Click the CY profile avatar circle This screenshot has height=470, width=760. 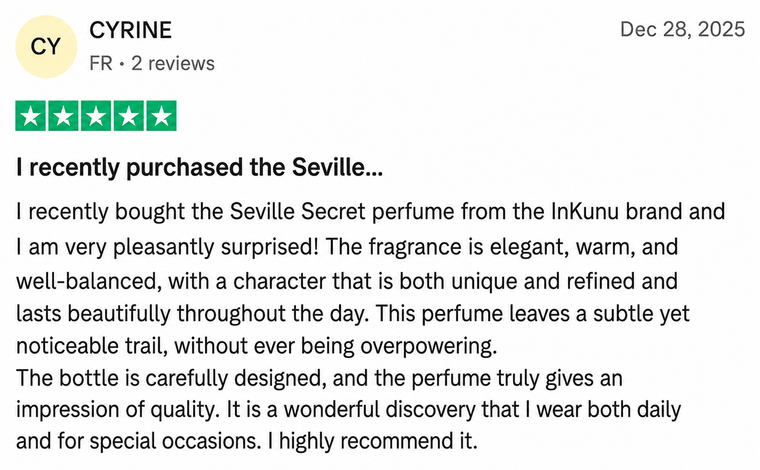pyautogui.click(x=46, y=47)
